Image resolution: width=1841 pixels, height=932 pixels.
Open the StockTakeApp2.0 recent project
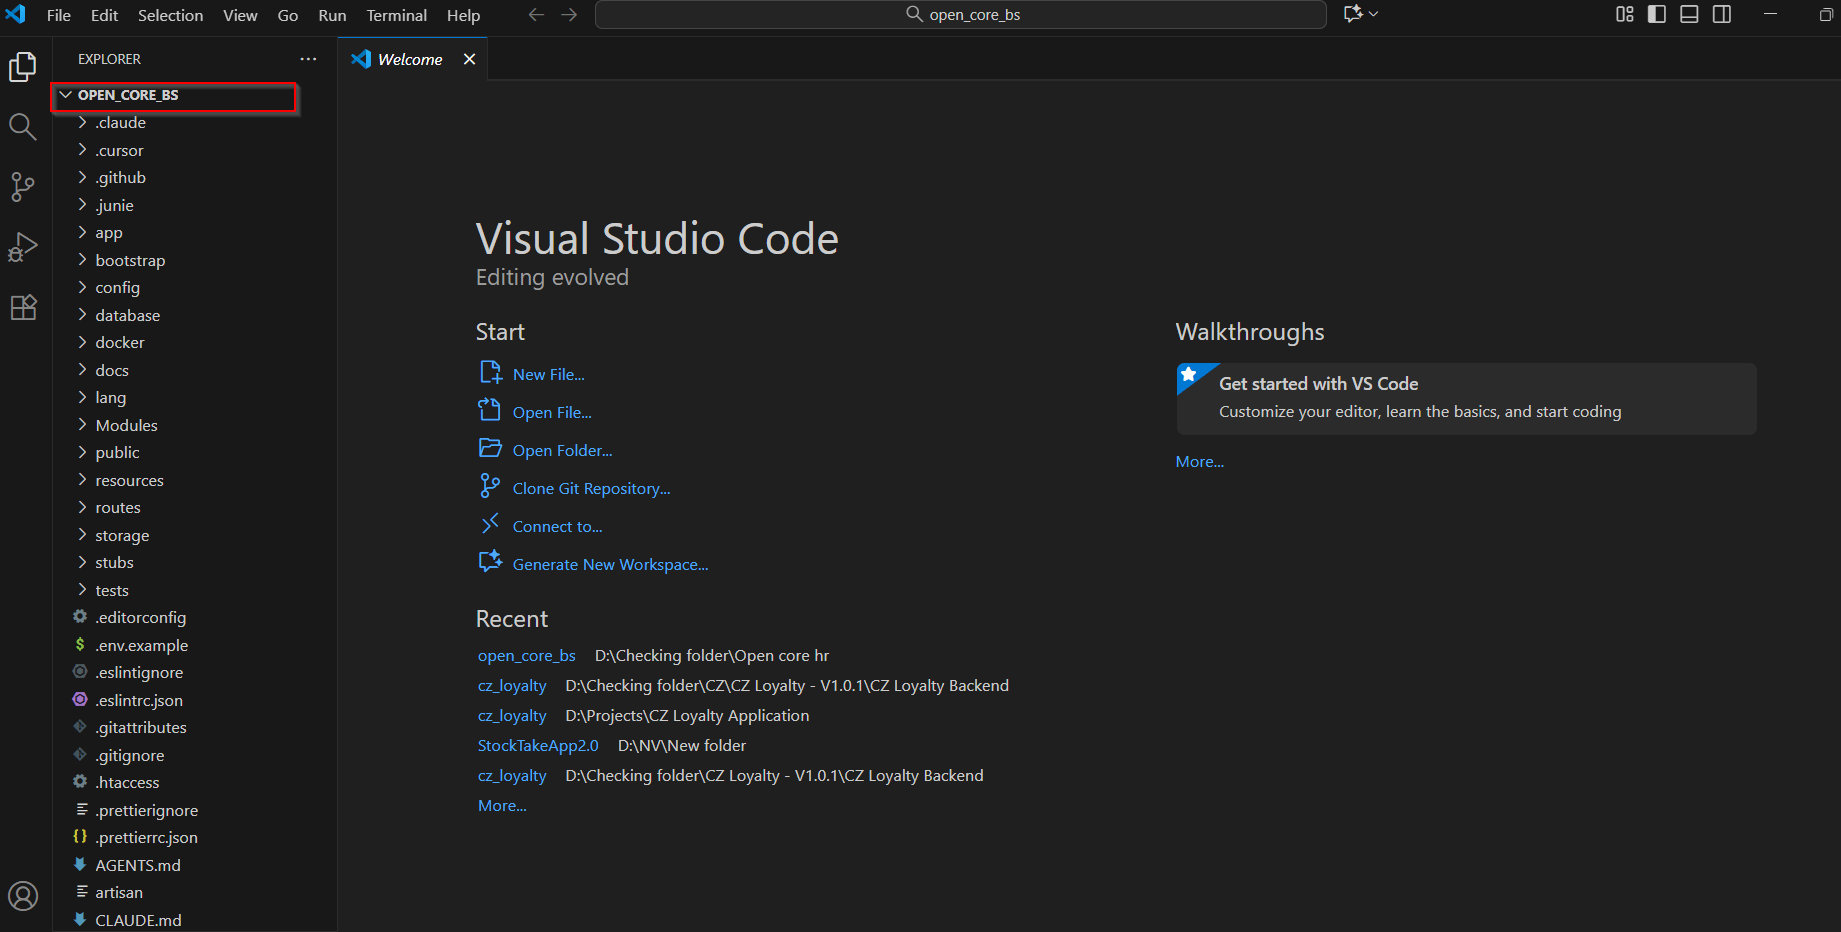(x=538, y=745)
